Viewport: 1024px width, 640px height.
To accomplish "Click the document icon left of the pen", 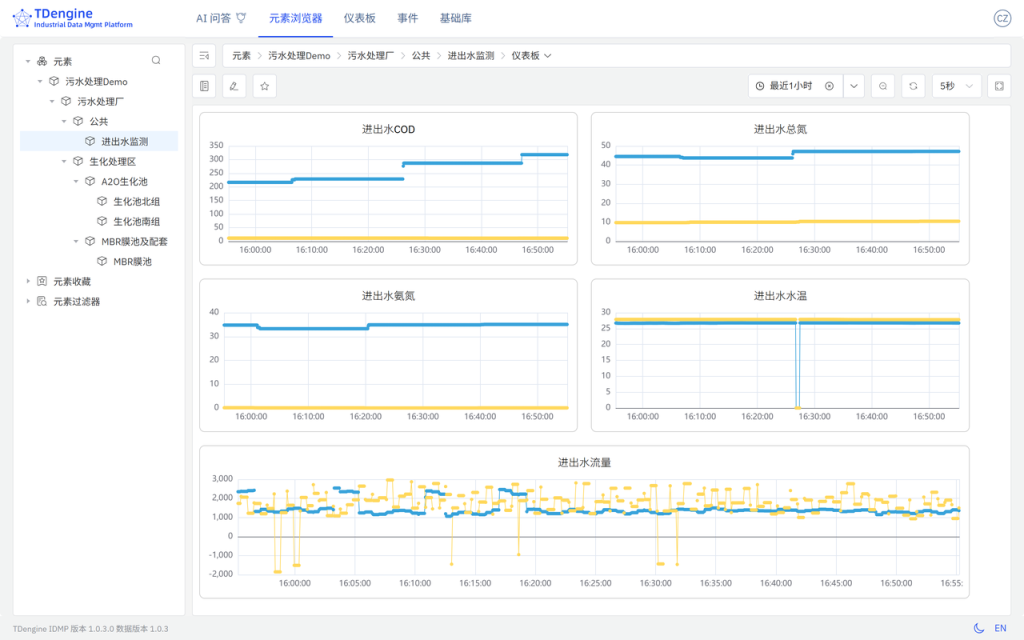I will tap(206, 86).
